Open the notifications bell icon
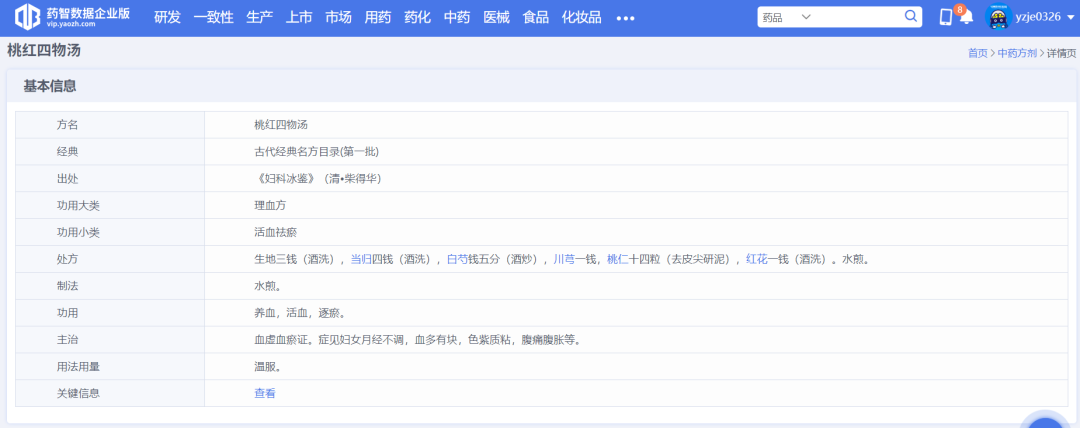The width and height of the screenshot is (1080, 428). 966,17
